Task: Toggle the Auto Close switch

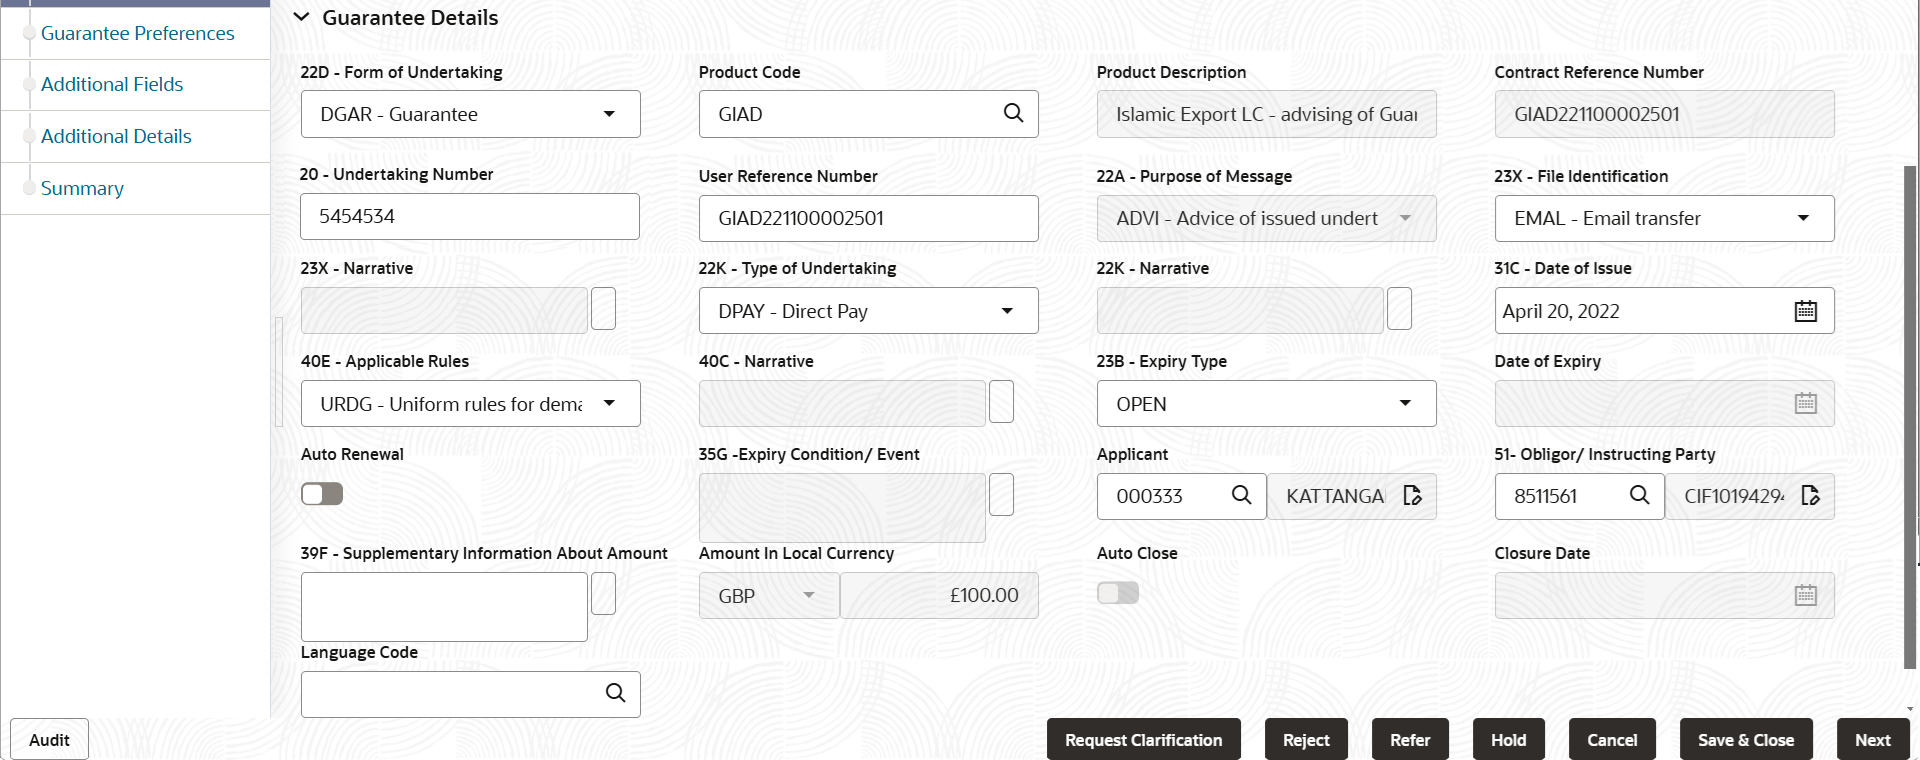Action: tap(1118, 593)
